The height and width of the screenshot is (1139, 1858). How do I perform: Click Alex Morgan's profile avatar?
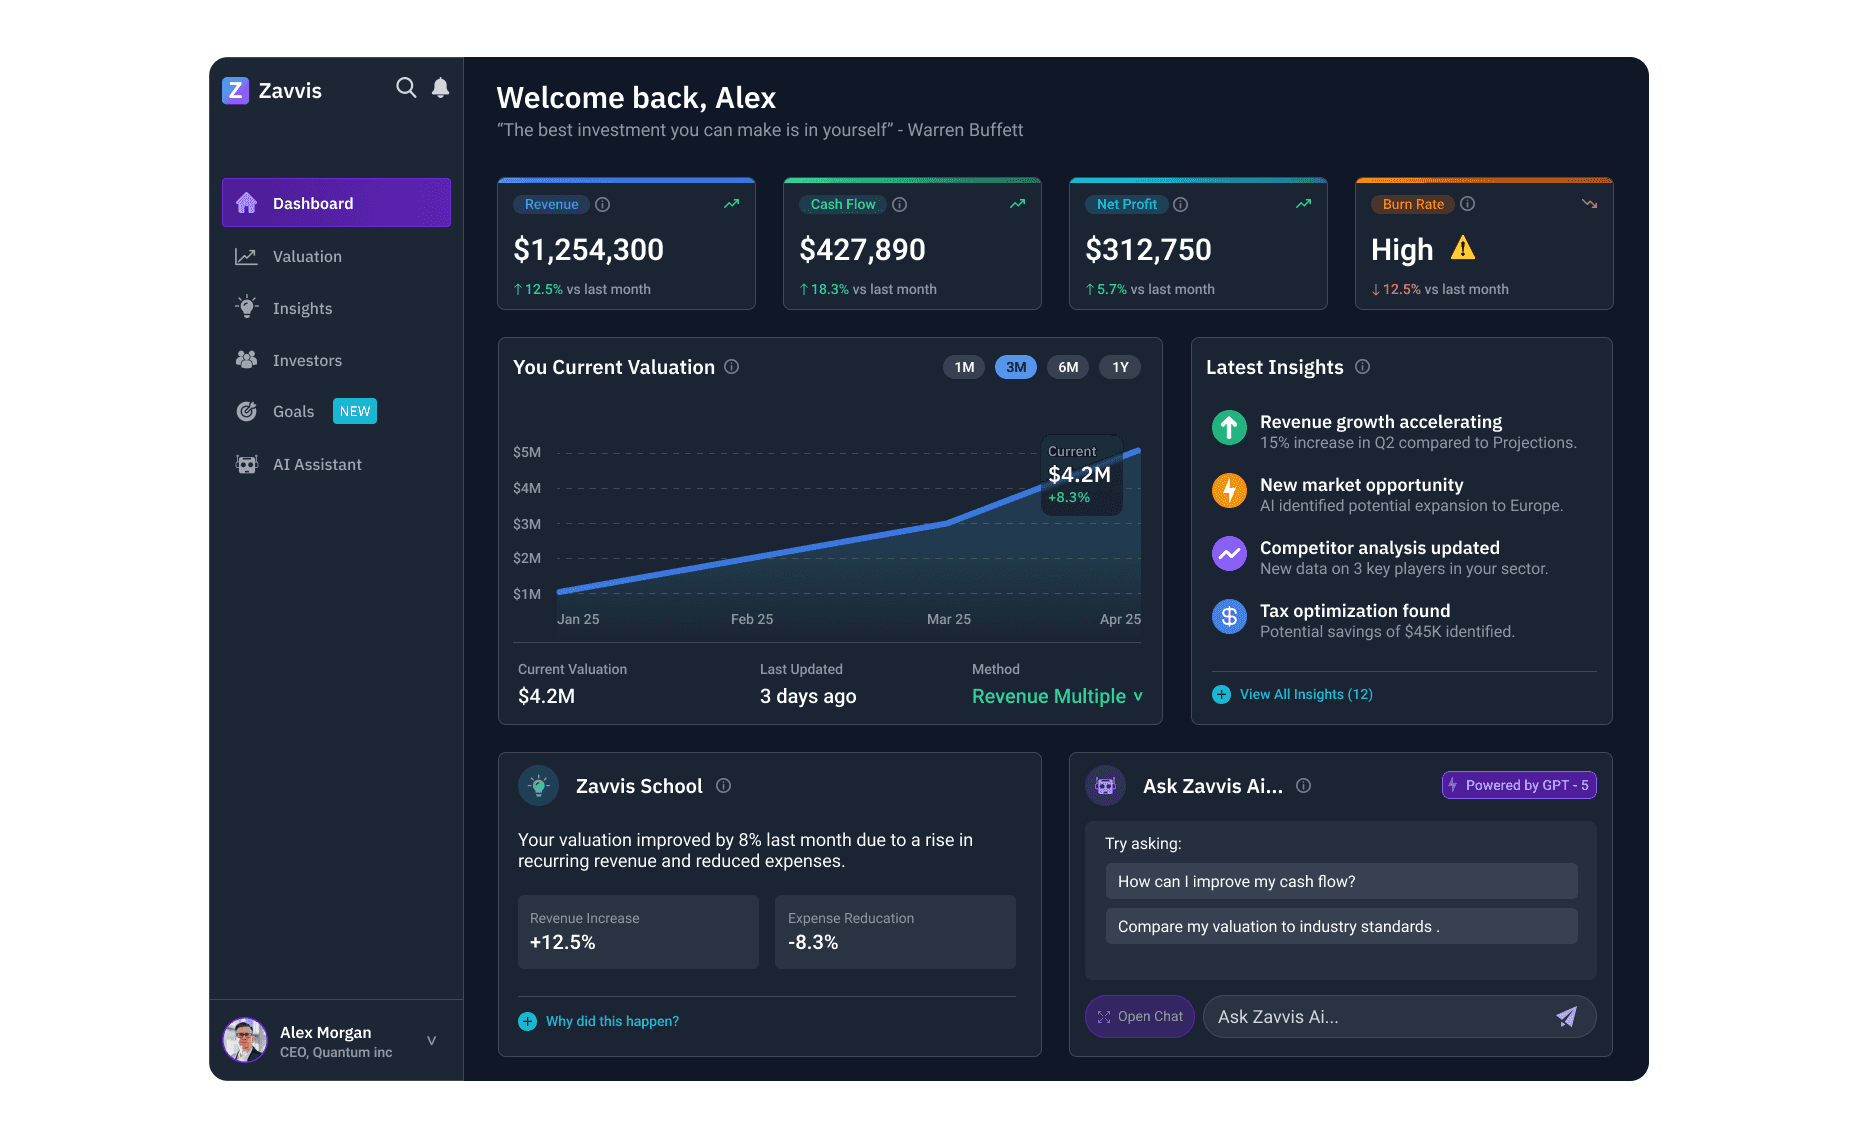[x=245, y=1040]
